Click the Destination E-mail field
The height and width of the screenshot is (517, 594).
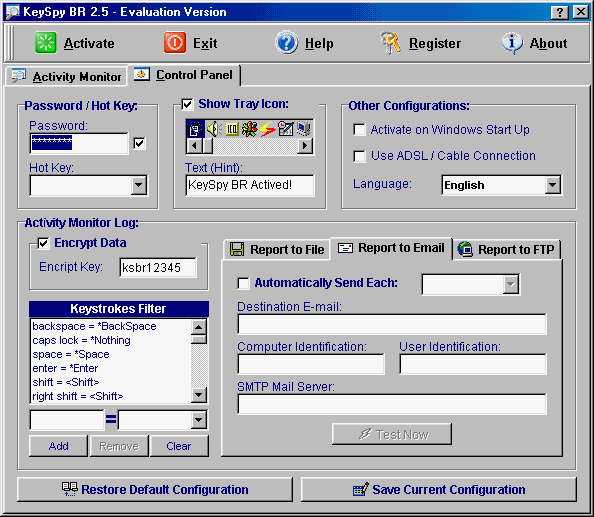pos(392,324)
